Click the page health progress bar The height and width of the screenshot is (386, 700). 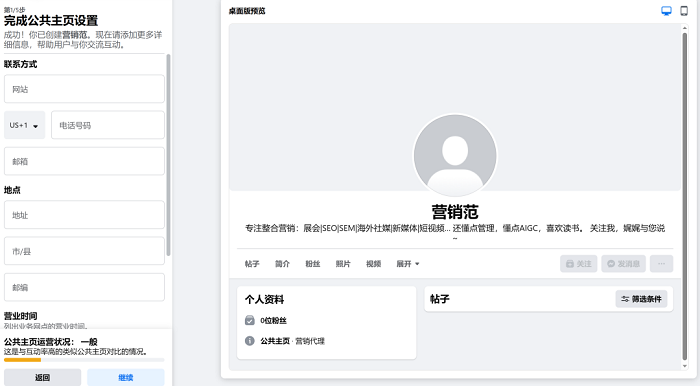tap(84, 360)
